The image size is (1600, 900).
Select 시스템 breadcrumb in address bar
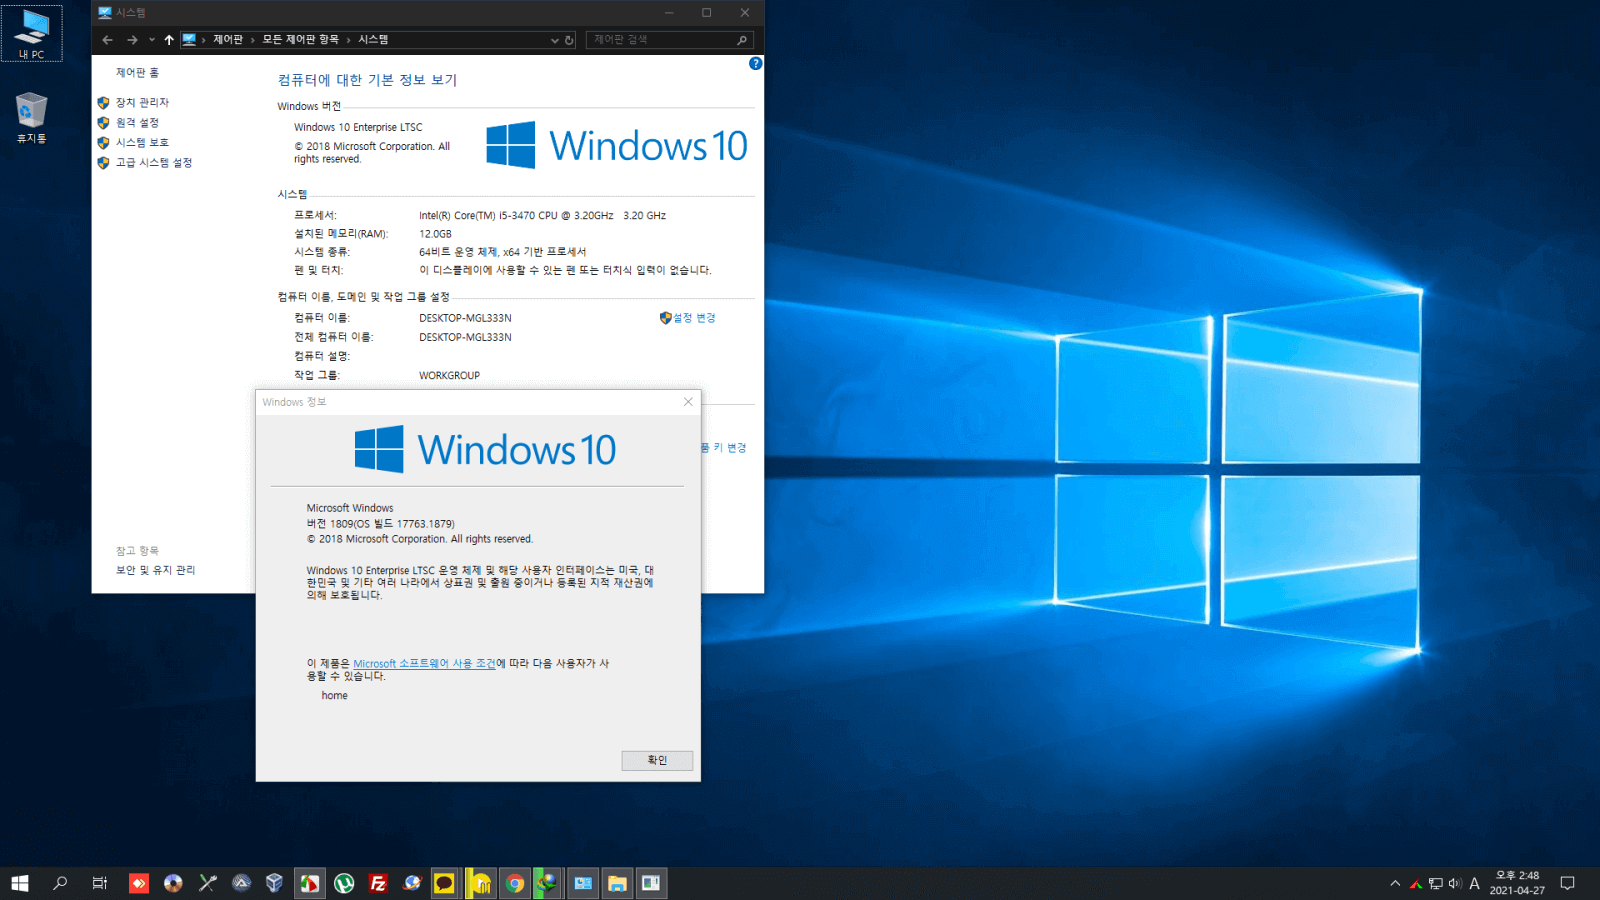click(x=373, y=40)
